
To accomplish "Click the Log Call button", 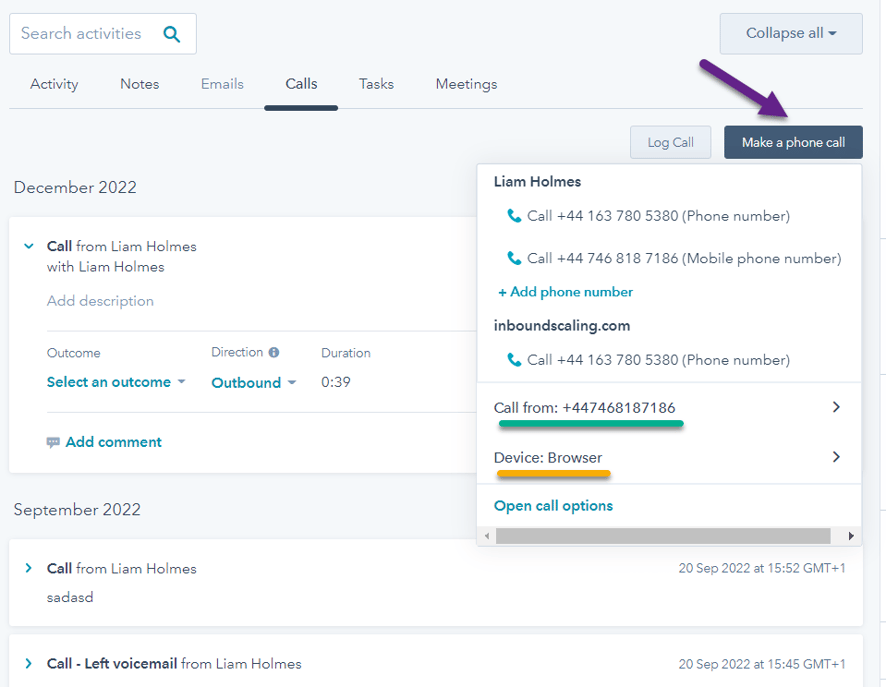I will 670,142.
